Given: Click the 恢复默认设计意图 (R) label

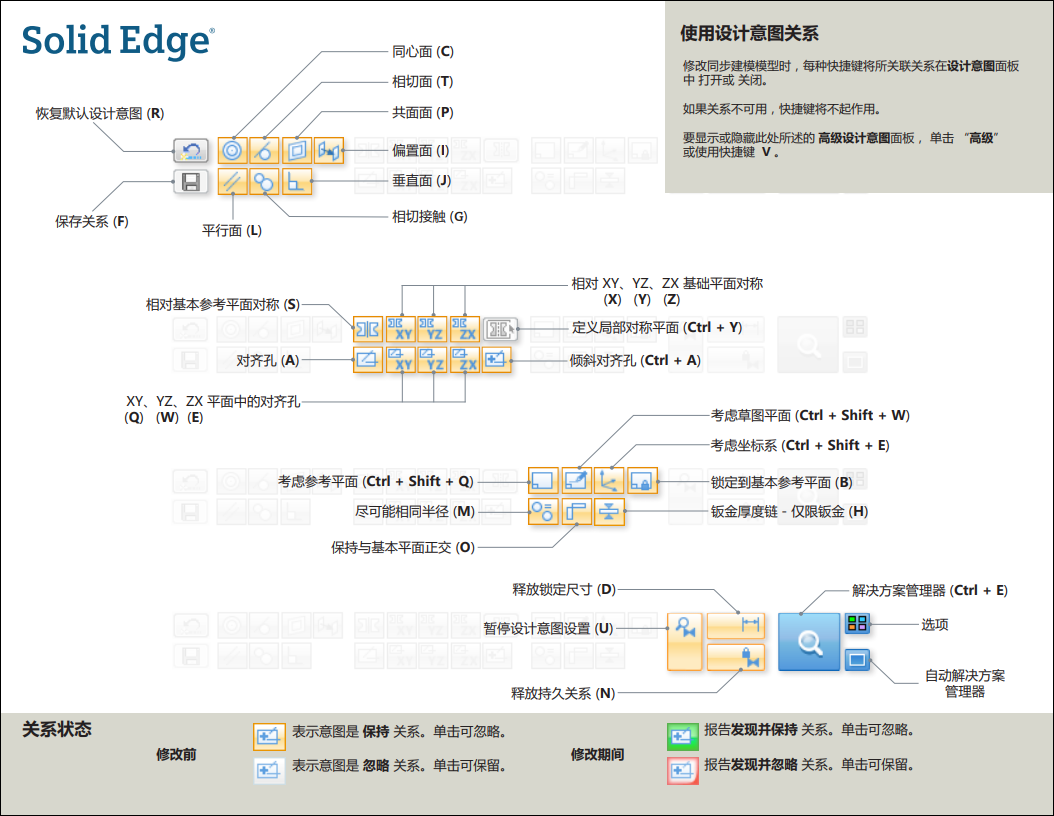Looking at the screenshot, I should (99, 113).
